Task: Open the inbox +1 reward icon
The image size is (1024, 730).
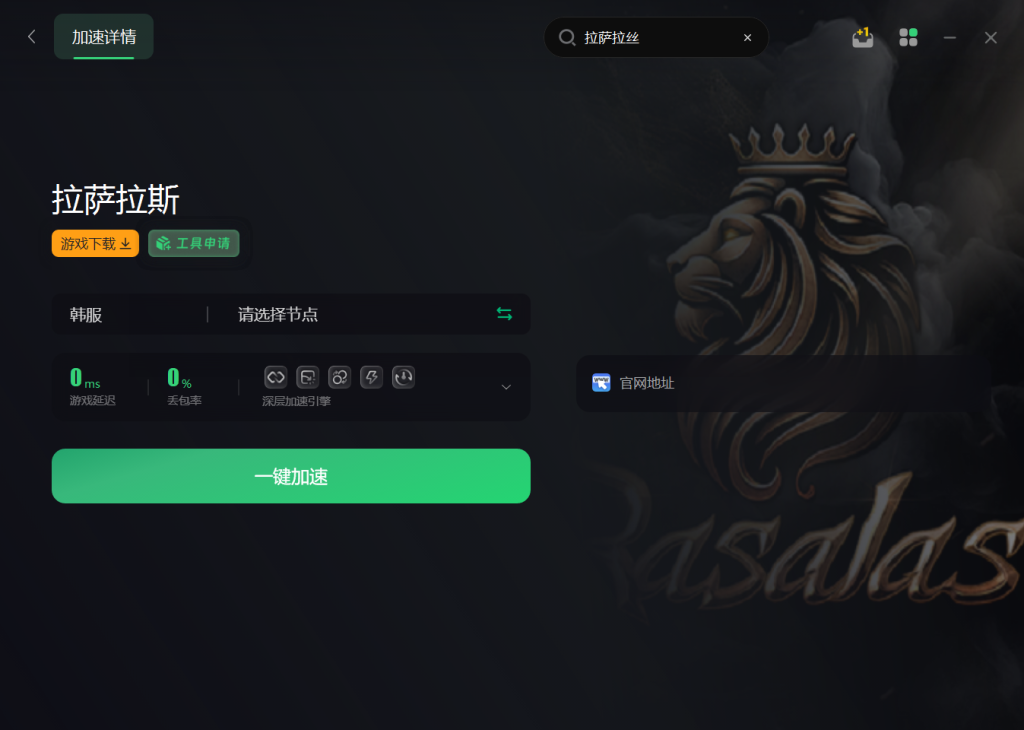Action: coord(863,37)
